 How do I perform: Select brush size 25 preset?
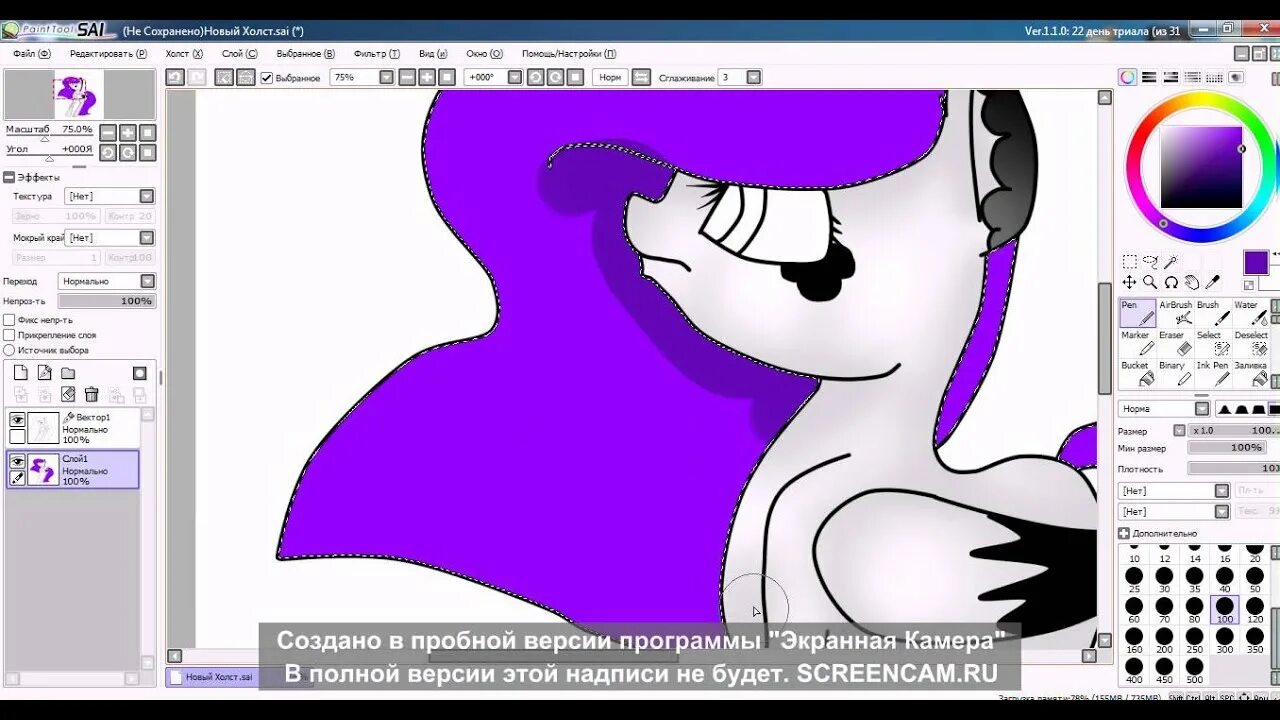[x=1134, y=580]
